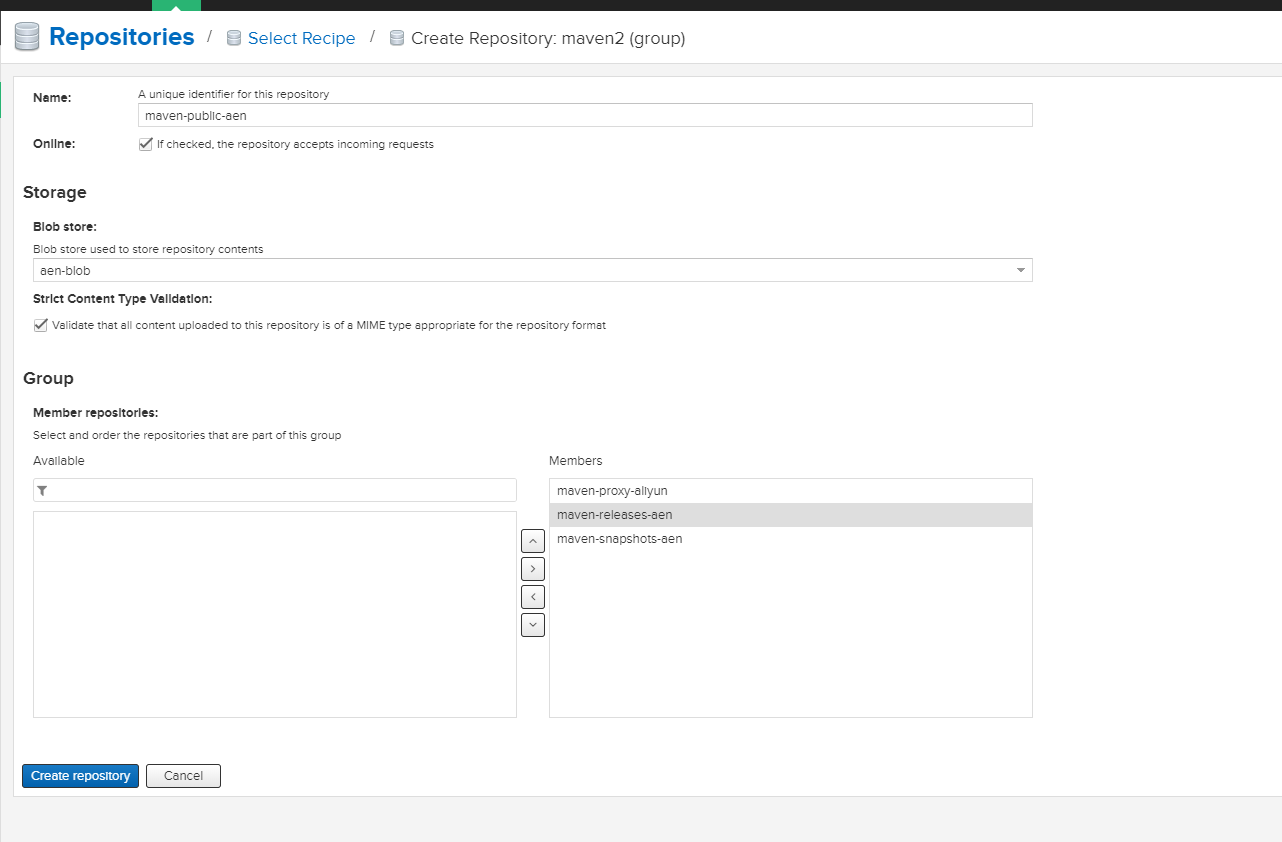
Task: Click the icon beside Select Recipe
Action: tap(234, 39)
